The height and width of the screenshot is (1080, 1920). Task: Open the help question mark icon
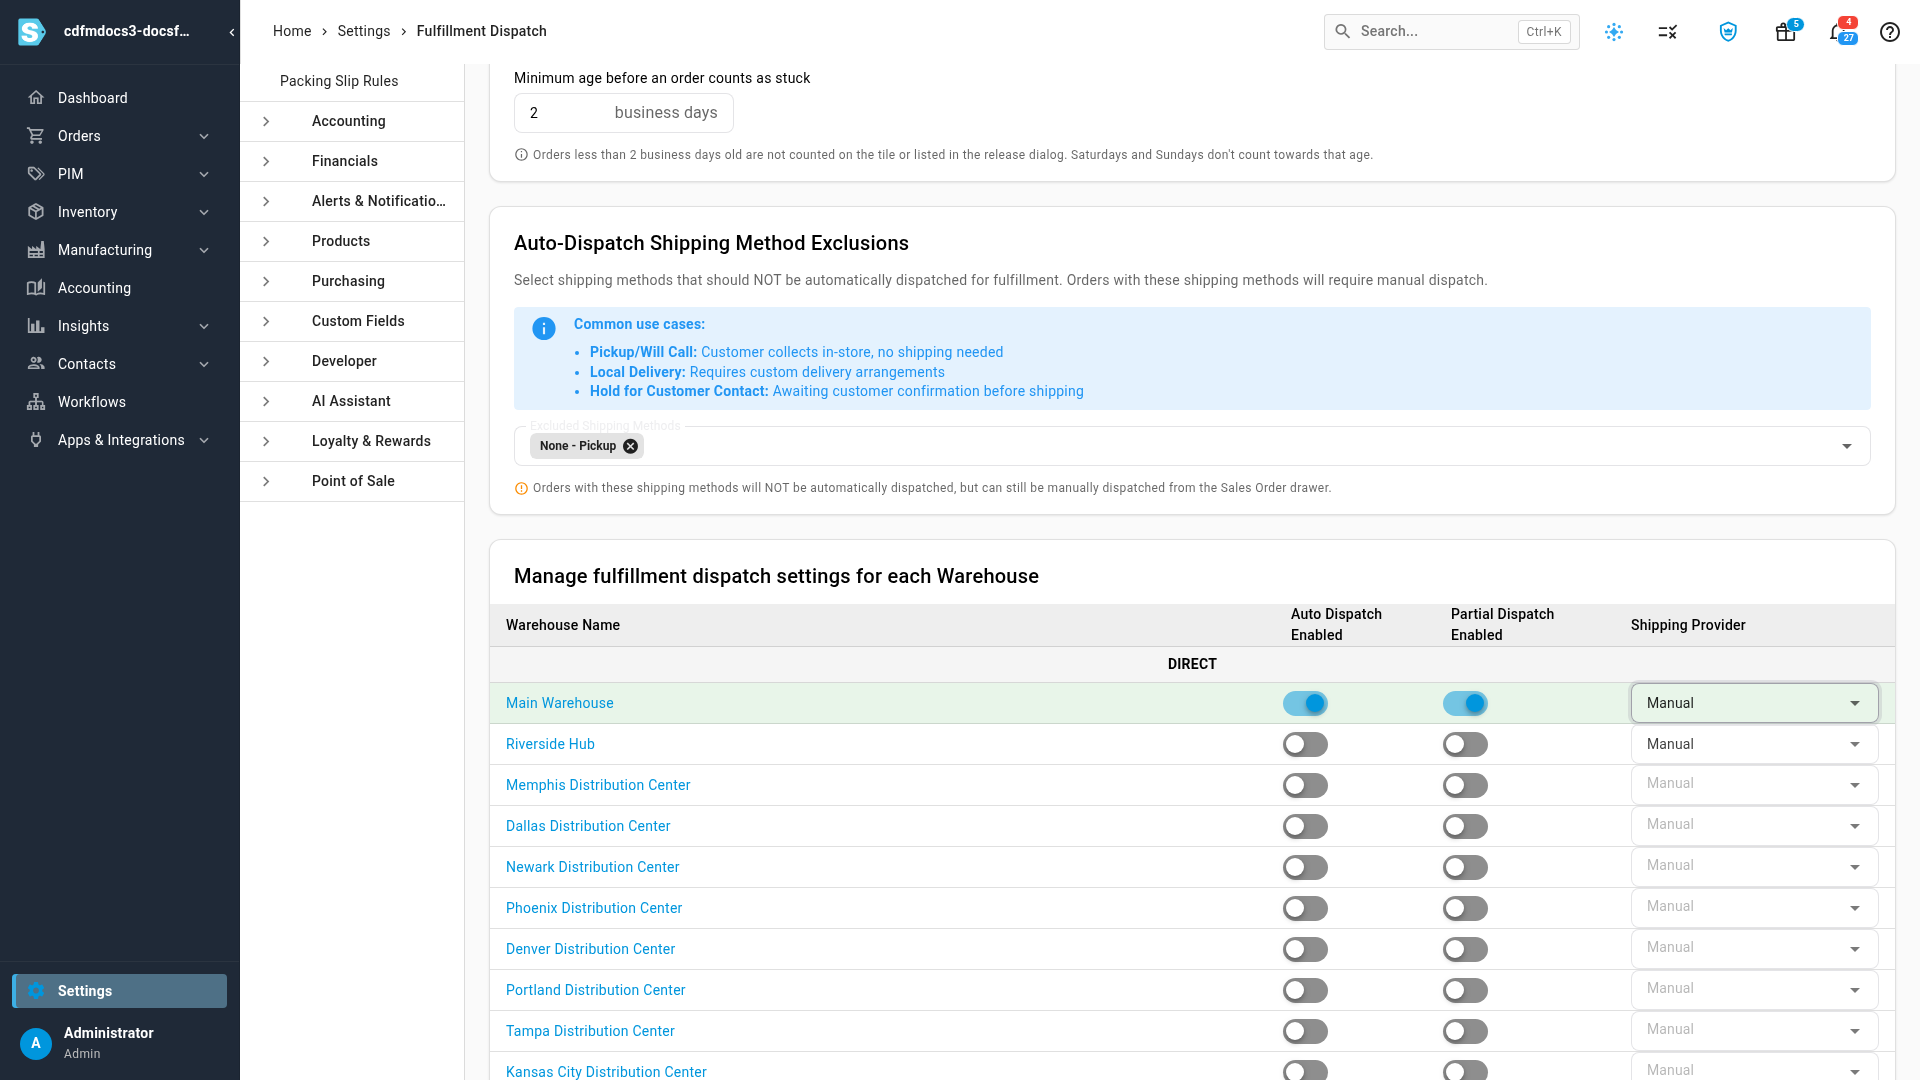1890,32
